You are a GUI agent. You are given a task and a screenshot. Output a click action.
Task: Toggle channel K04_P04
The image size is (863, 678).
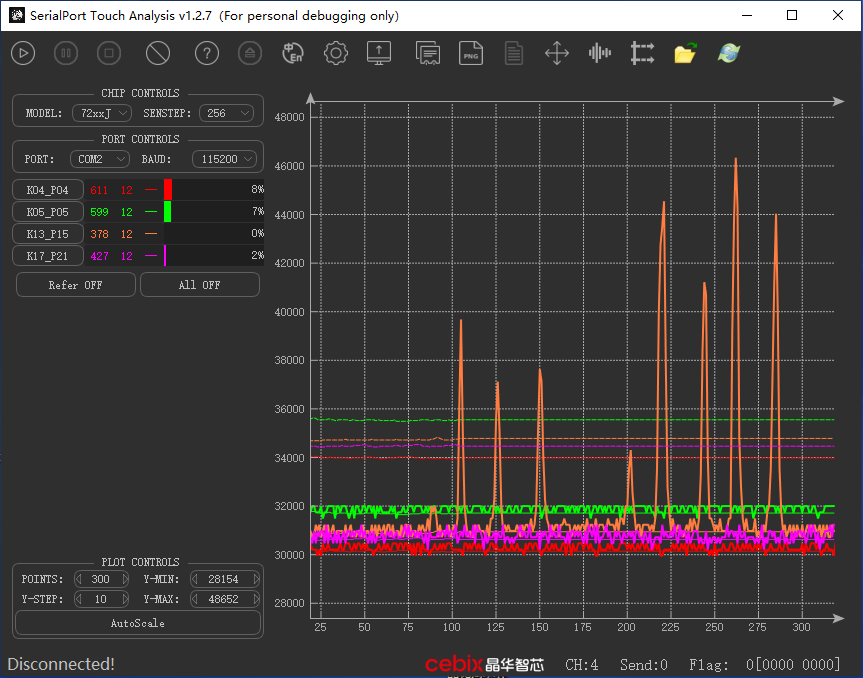[48, 190]
